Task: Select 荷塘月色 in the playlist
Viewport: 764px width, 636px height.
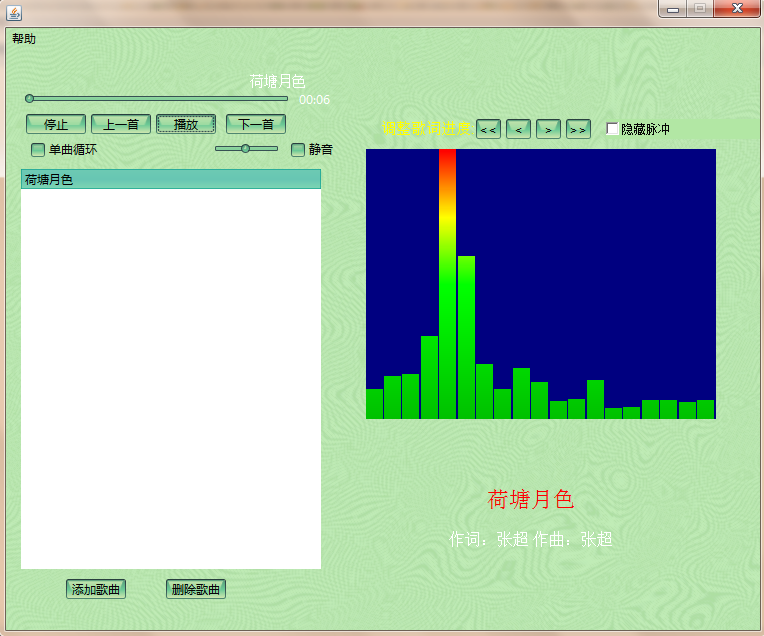Action: coord(171,179)
